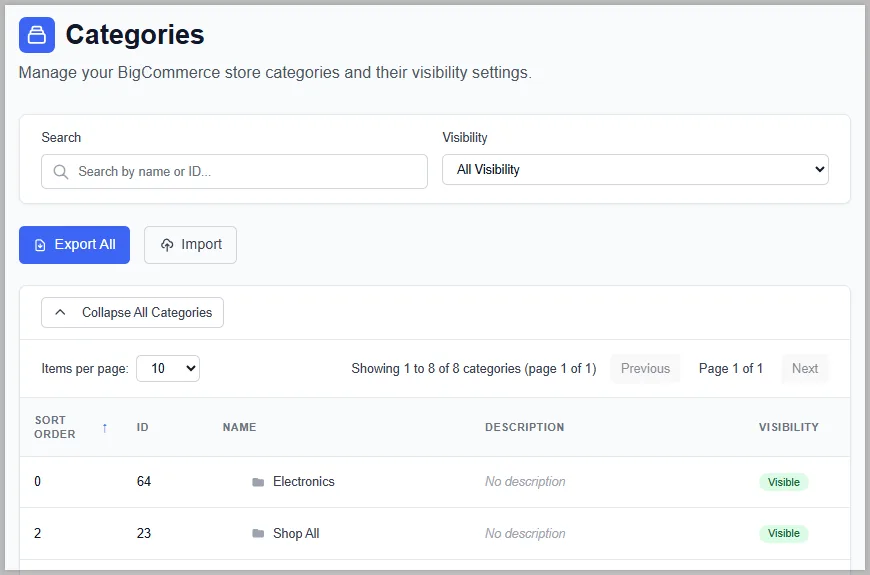Click the blue Categories logo icon

pyautogui.click(x=37, y=35)
